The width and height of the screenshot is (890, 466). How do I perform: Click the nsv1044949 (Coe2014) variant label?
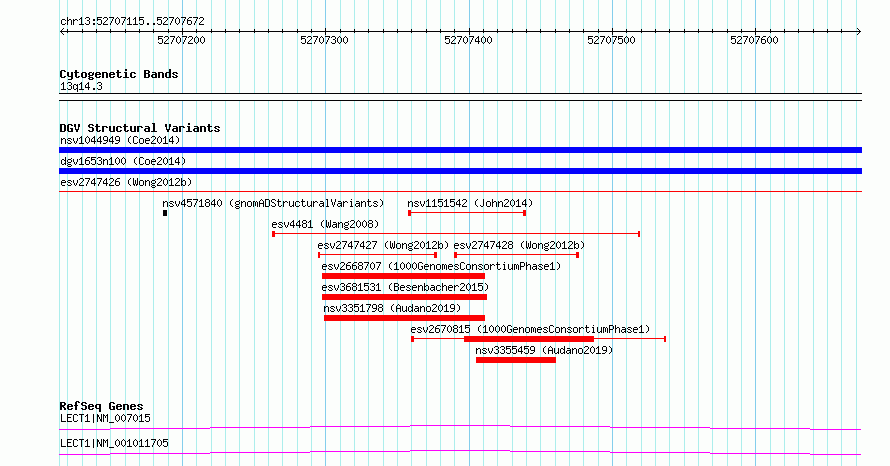120,140
